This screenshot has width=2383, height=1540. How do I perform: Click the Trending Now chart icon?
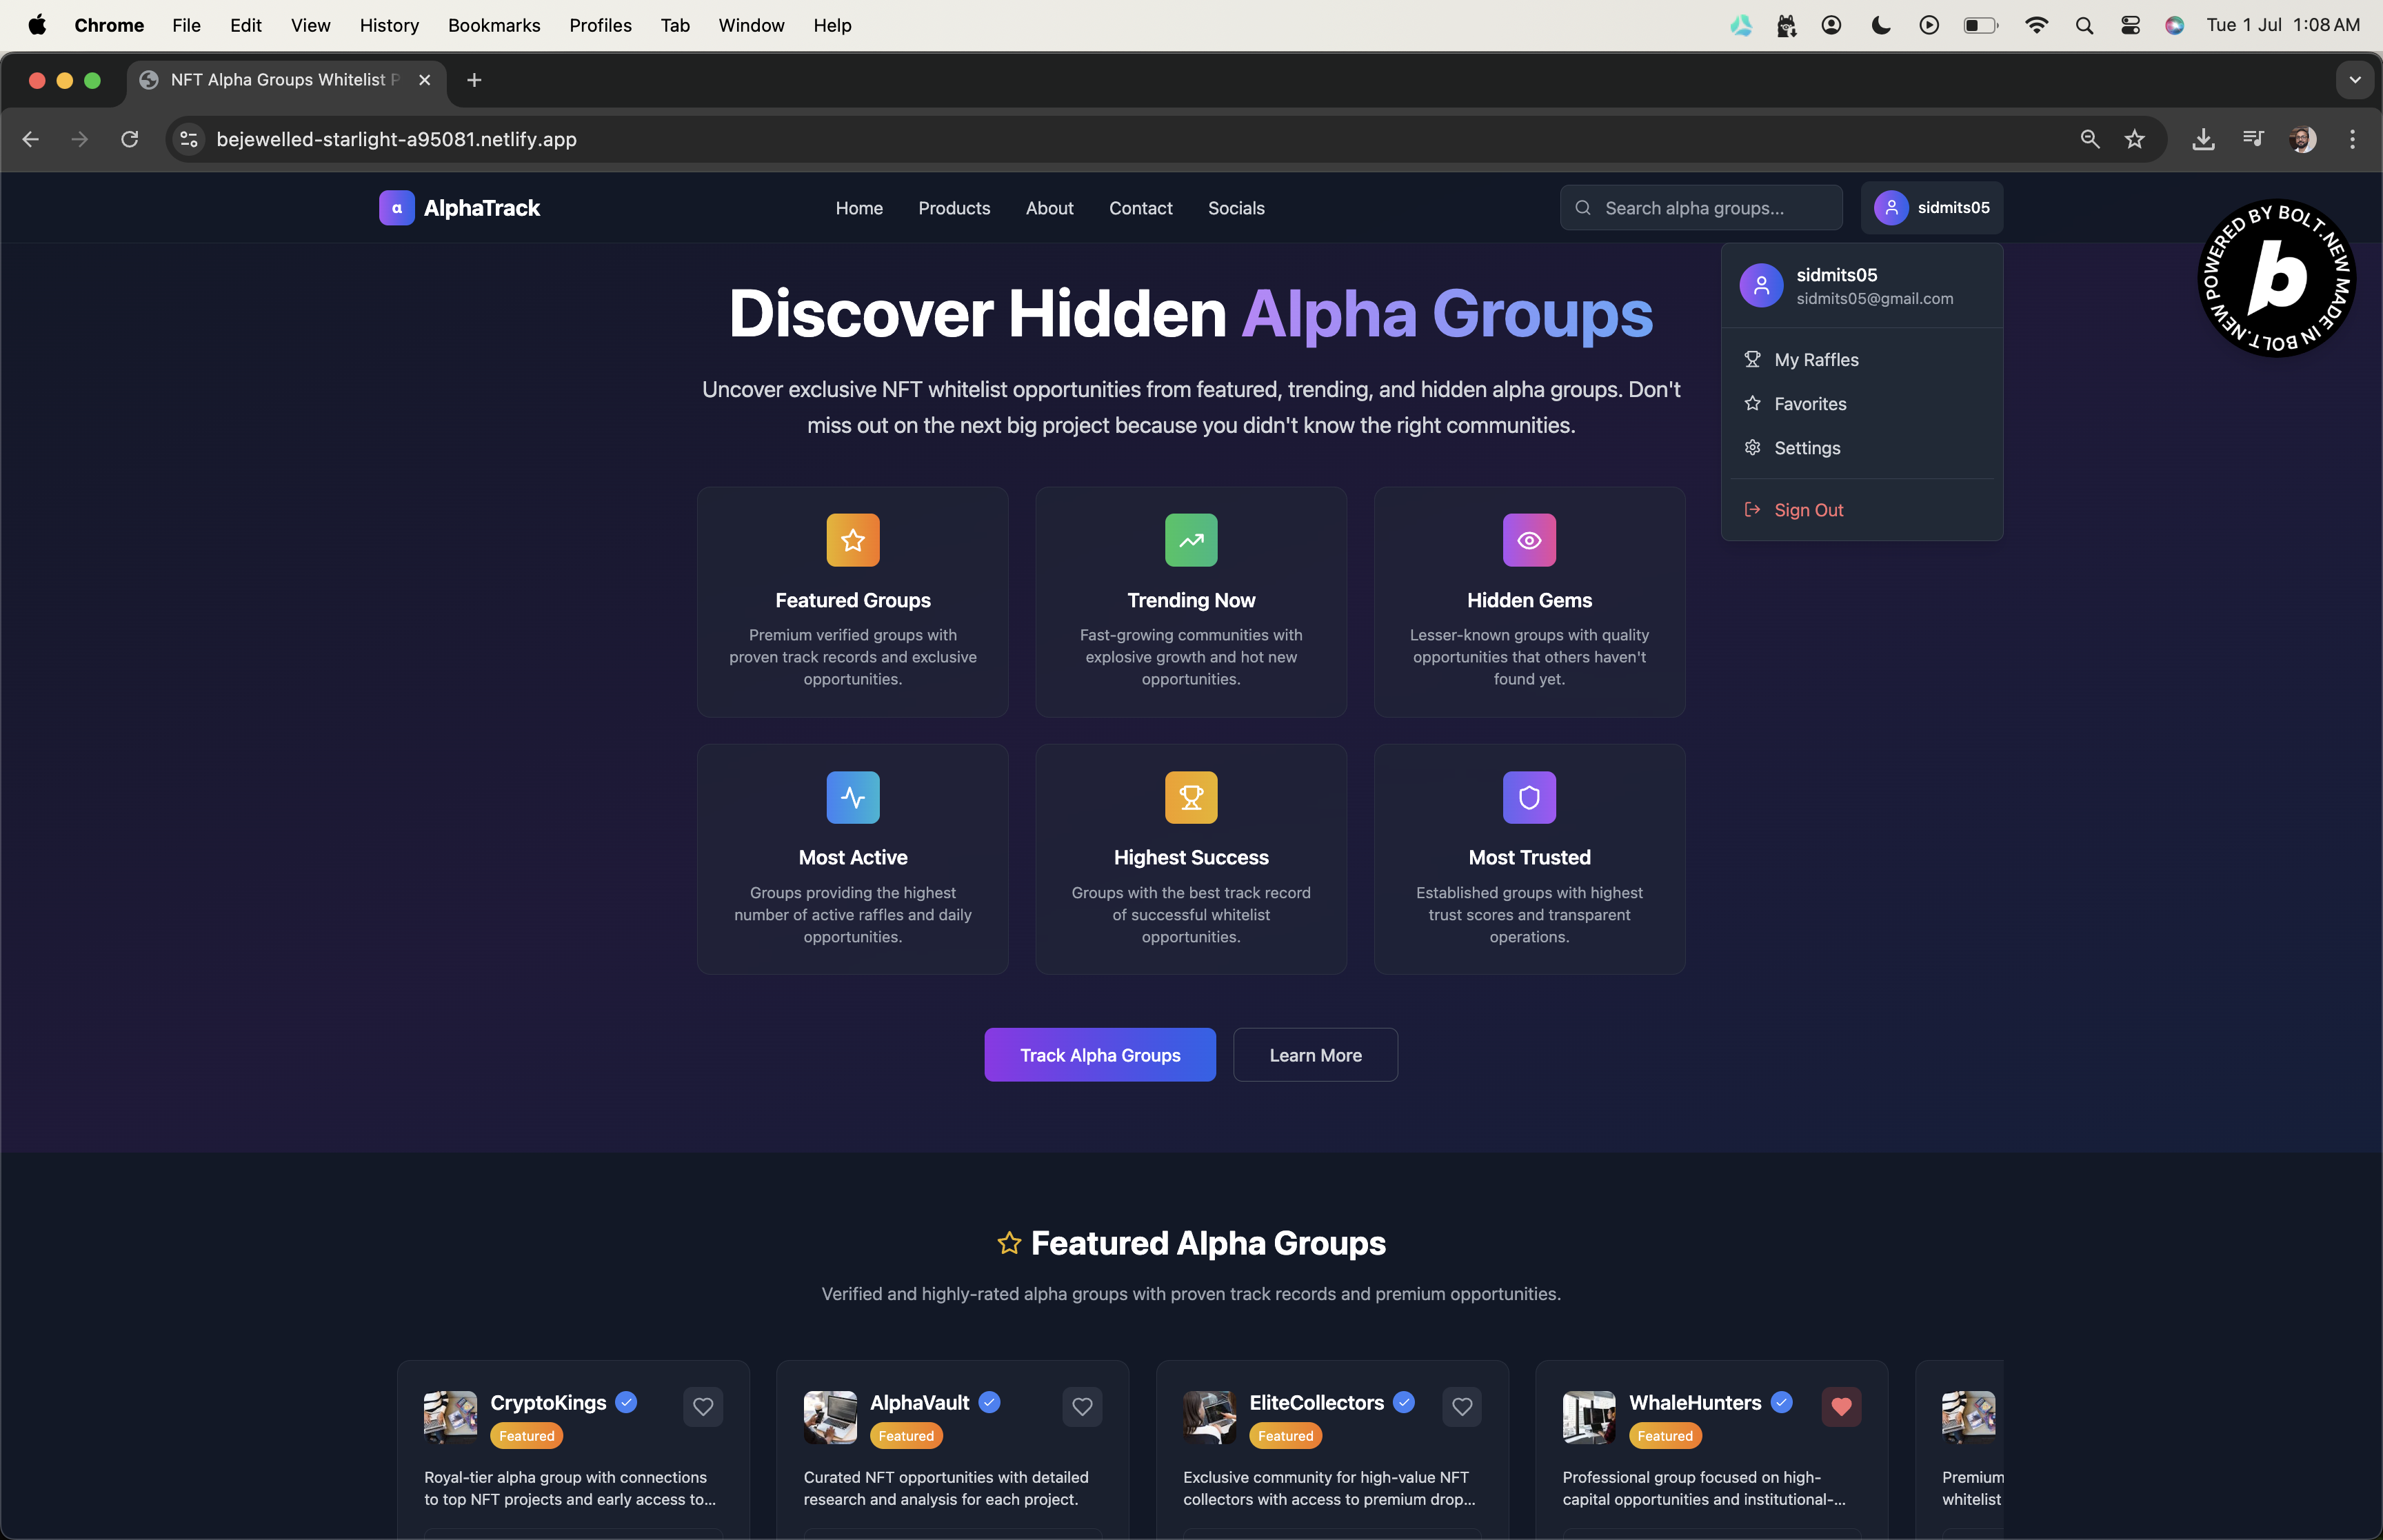coord(1190,540)
